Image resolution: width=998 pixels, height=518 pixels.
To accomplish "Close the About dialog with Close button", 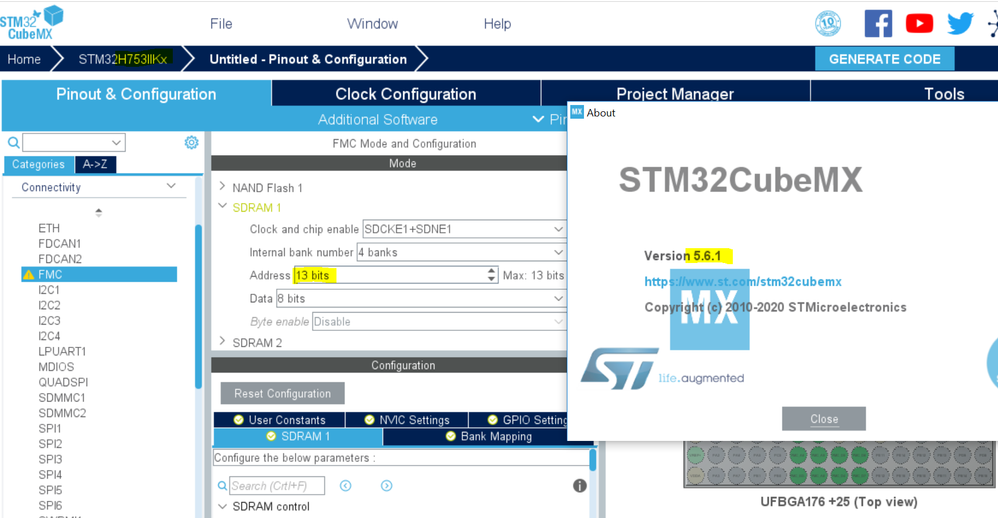I will pyautogui.click(x=824, y=419).
